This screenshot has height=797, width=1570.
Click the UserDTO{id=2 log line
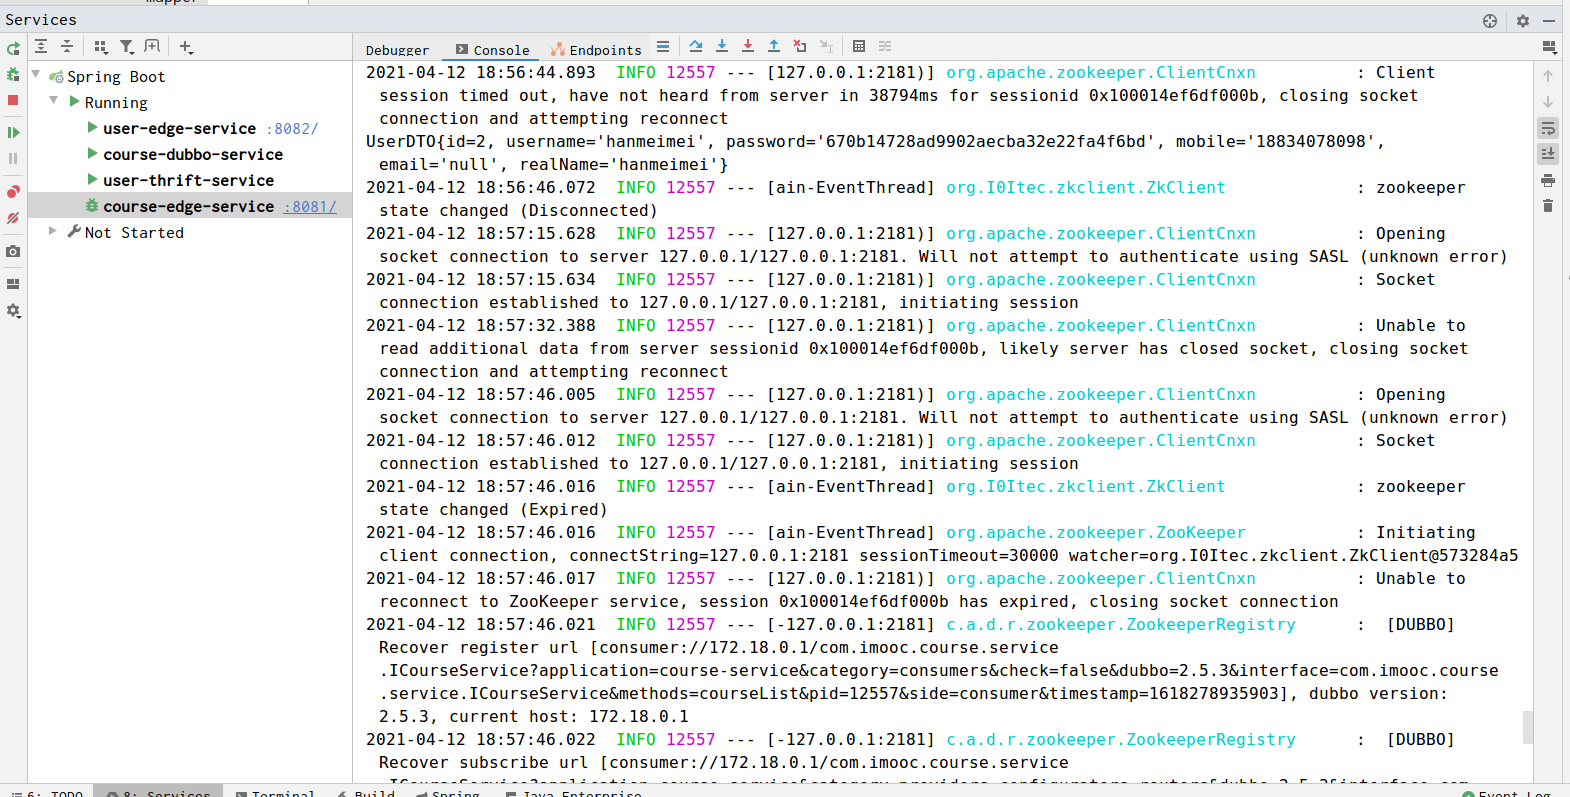(x=875, y=141)
